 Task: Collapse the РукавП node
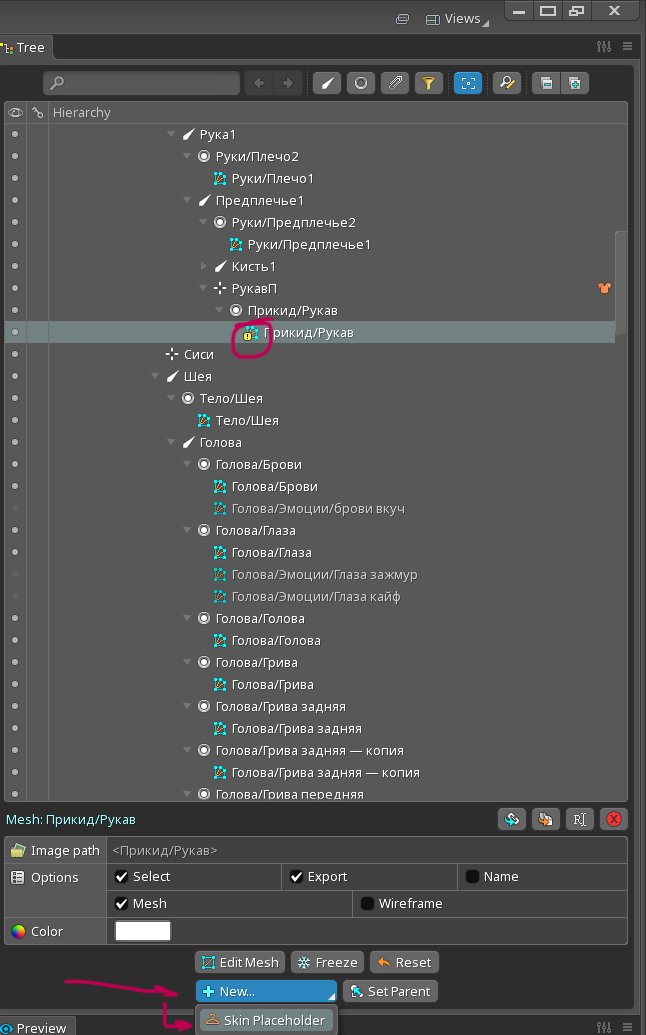tap(203, 288)
